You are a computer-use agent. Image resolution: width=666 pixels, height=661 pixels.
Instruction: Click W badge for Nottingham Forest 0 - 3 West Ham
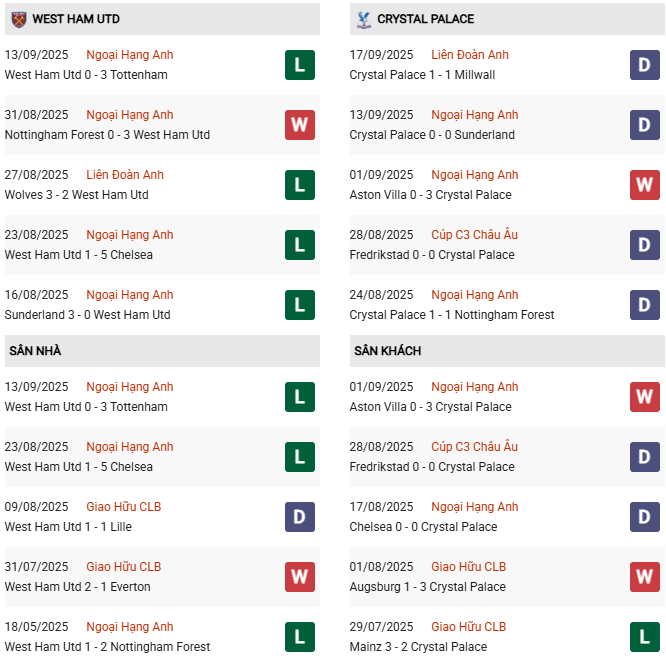point(300,125)
